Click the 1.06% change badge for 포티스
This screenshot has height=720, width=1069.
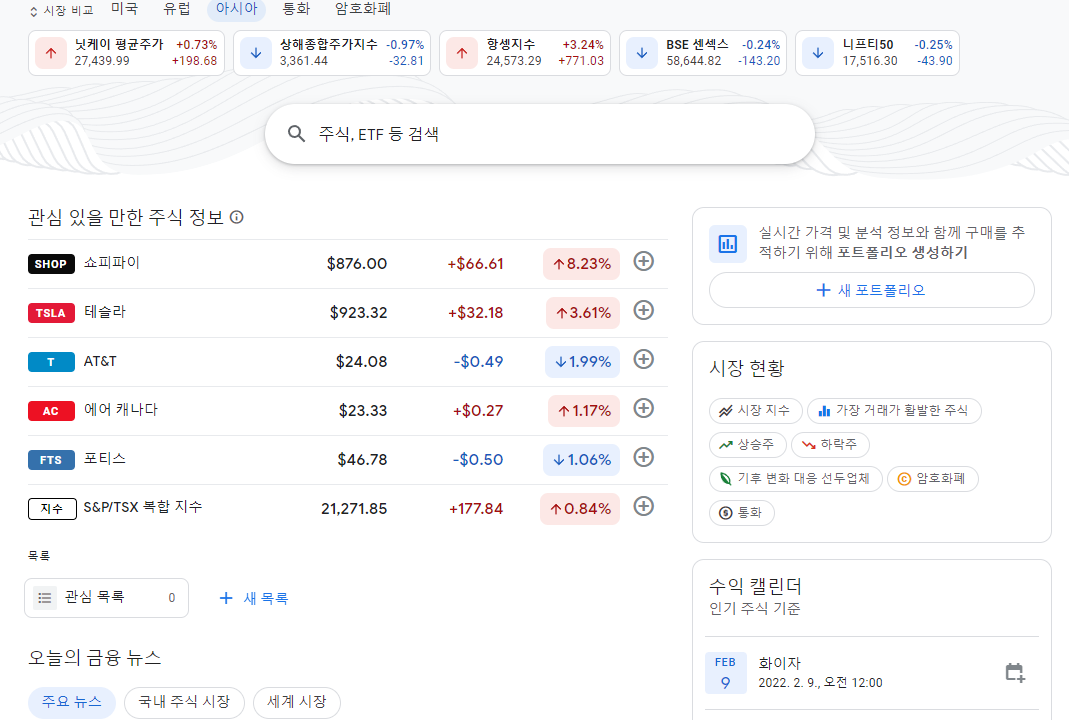point(581,460)
